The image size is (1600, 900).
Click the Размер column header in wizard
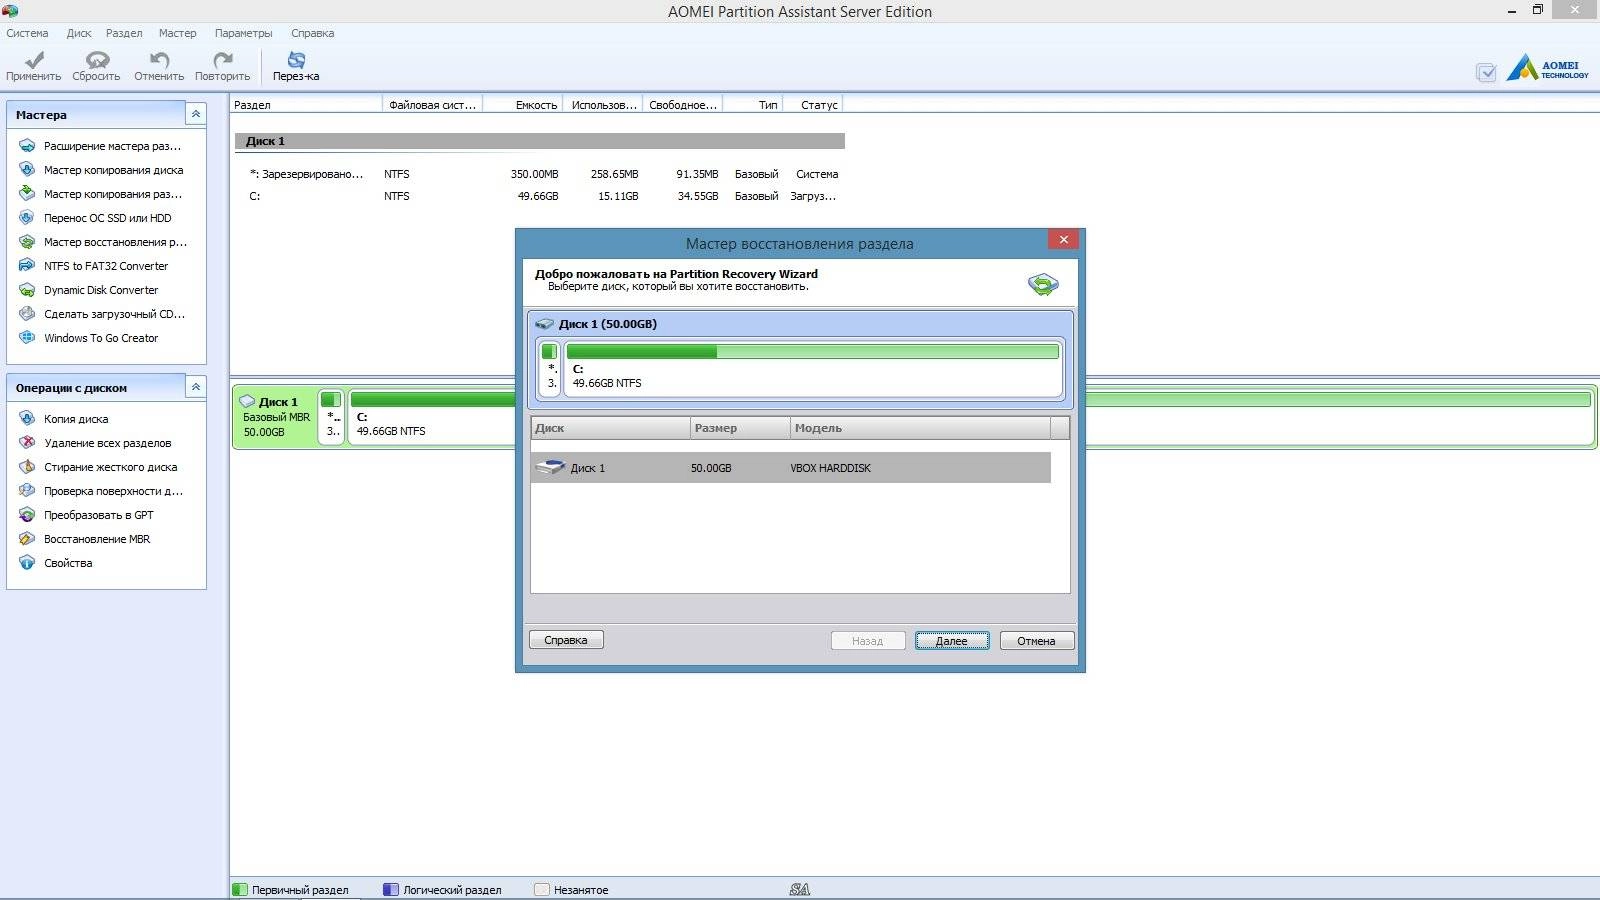[x=740, y=428]
